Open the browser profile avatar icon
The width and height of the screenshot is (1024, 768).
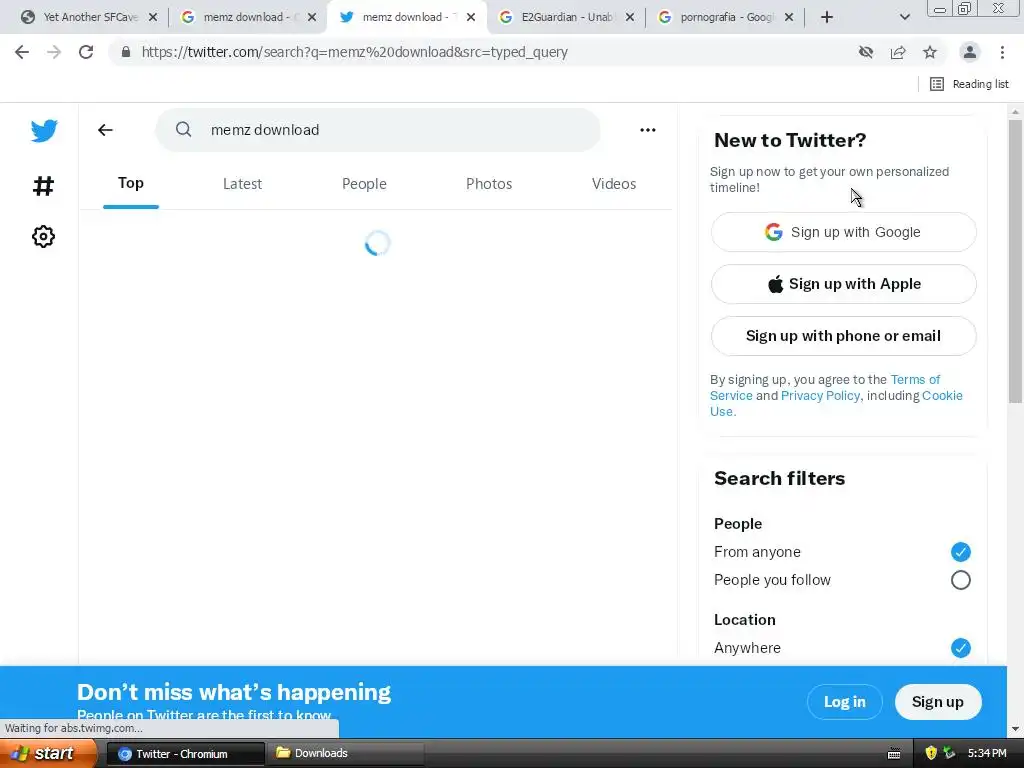[x=970, y=52]
